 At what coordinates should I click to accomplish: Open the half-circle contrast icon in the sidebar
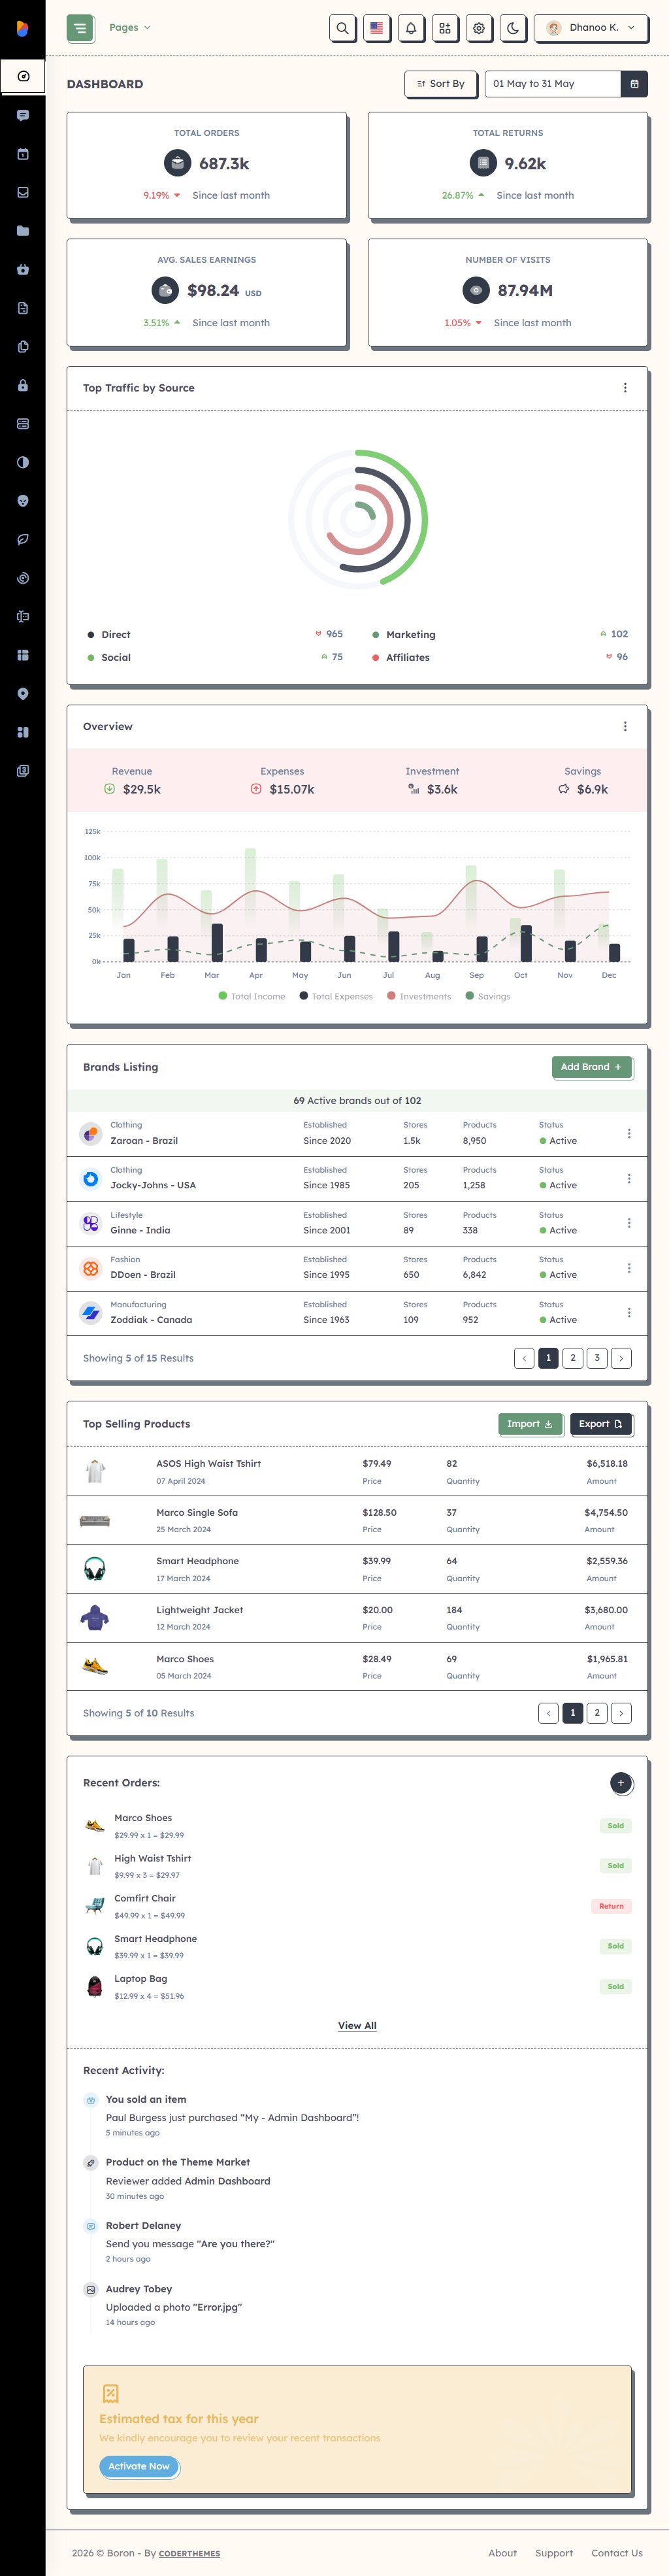click(x=23, y=462)
